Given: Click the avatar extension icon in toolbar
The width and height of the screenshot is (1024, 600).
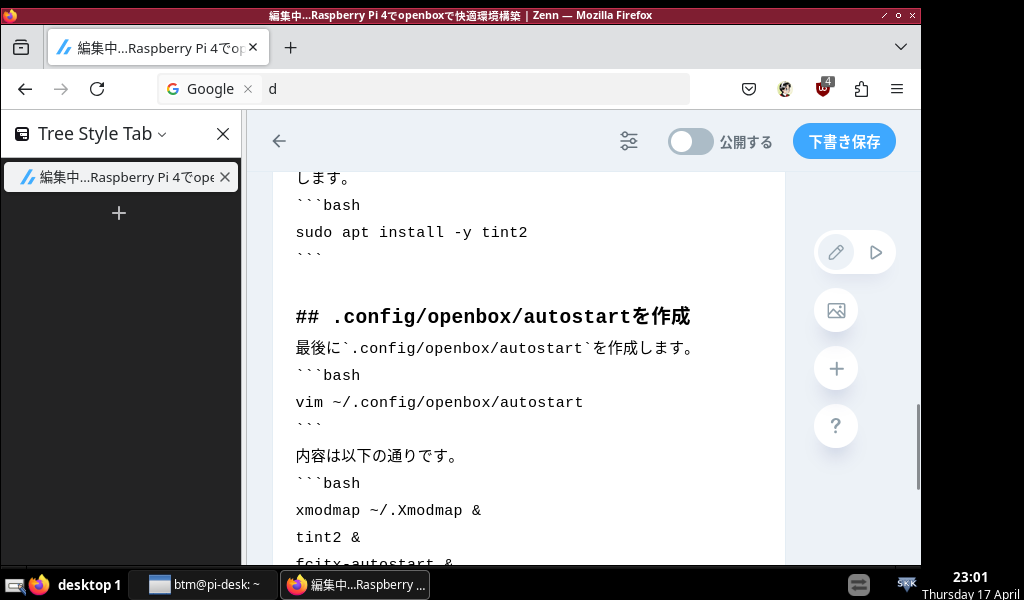Looking at the screenshot, I should point(786,89).
